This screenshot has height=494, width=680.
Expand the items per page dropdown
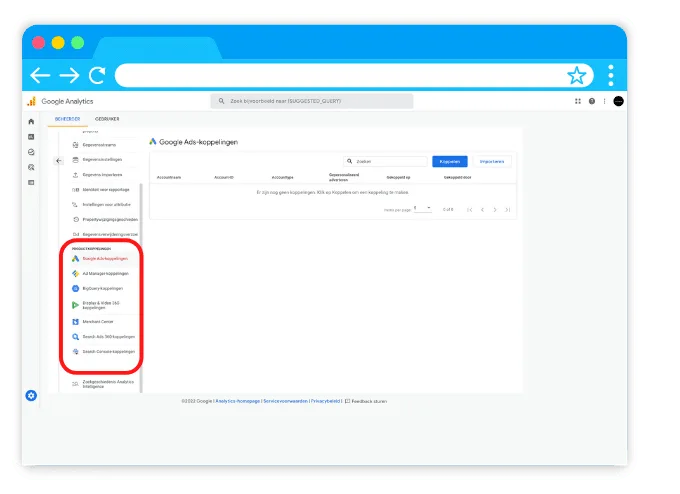[428, 208]
